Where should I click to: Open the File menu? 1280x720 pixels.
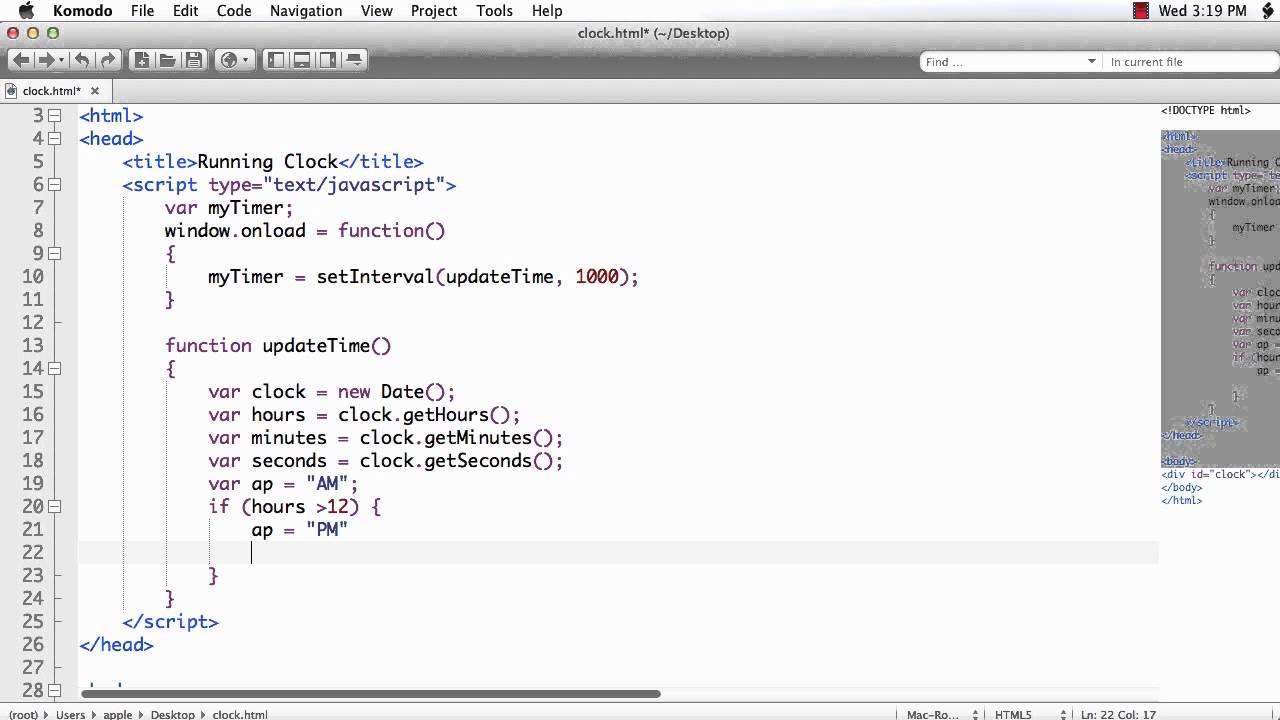[143, 11]
